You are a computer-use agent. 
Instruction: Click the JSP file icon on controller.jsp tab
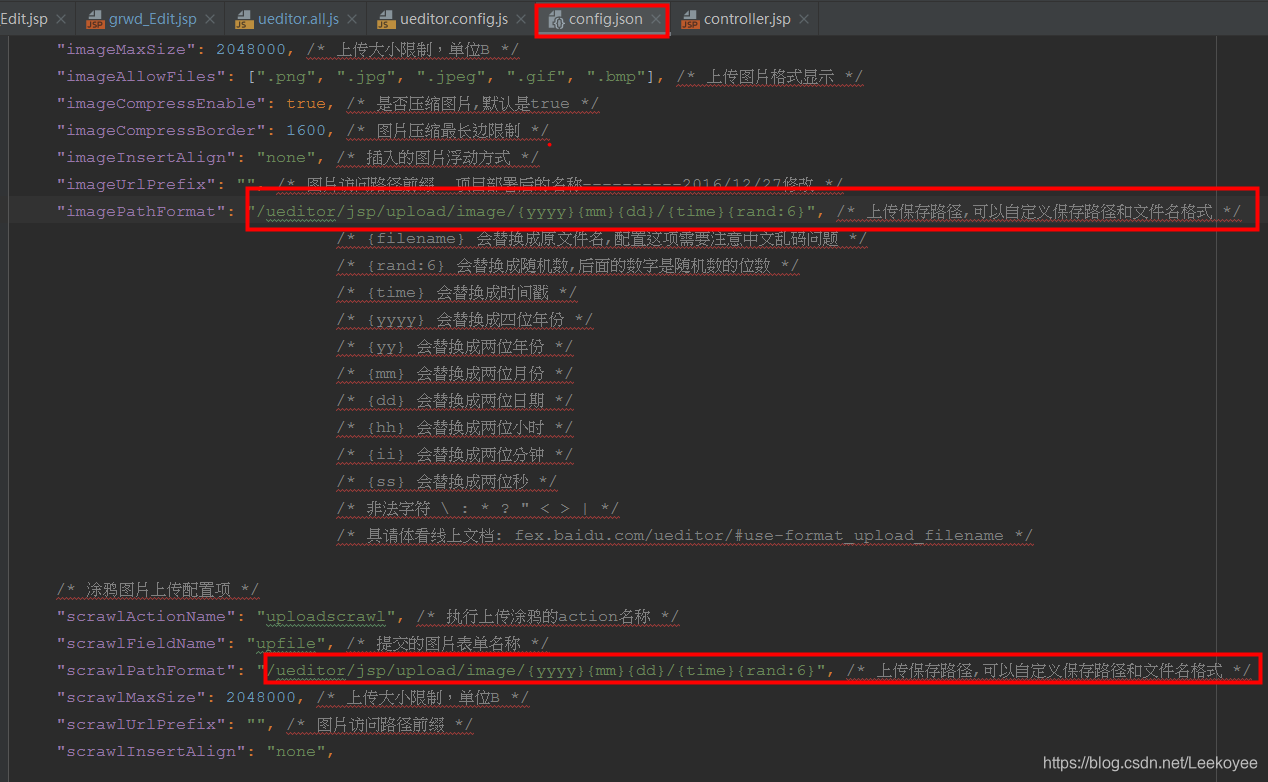coord(690,20)
